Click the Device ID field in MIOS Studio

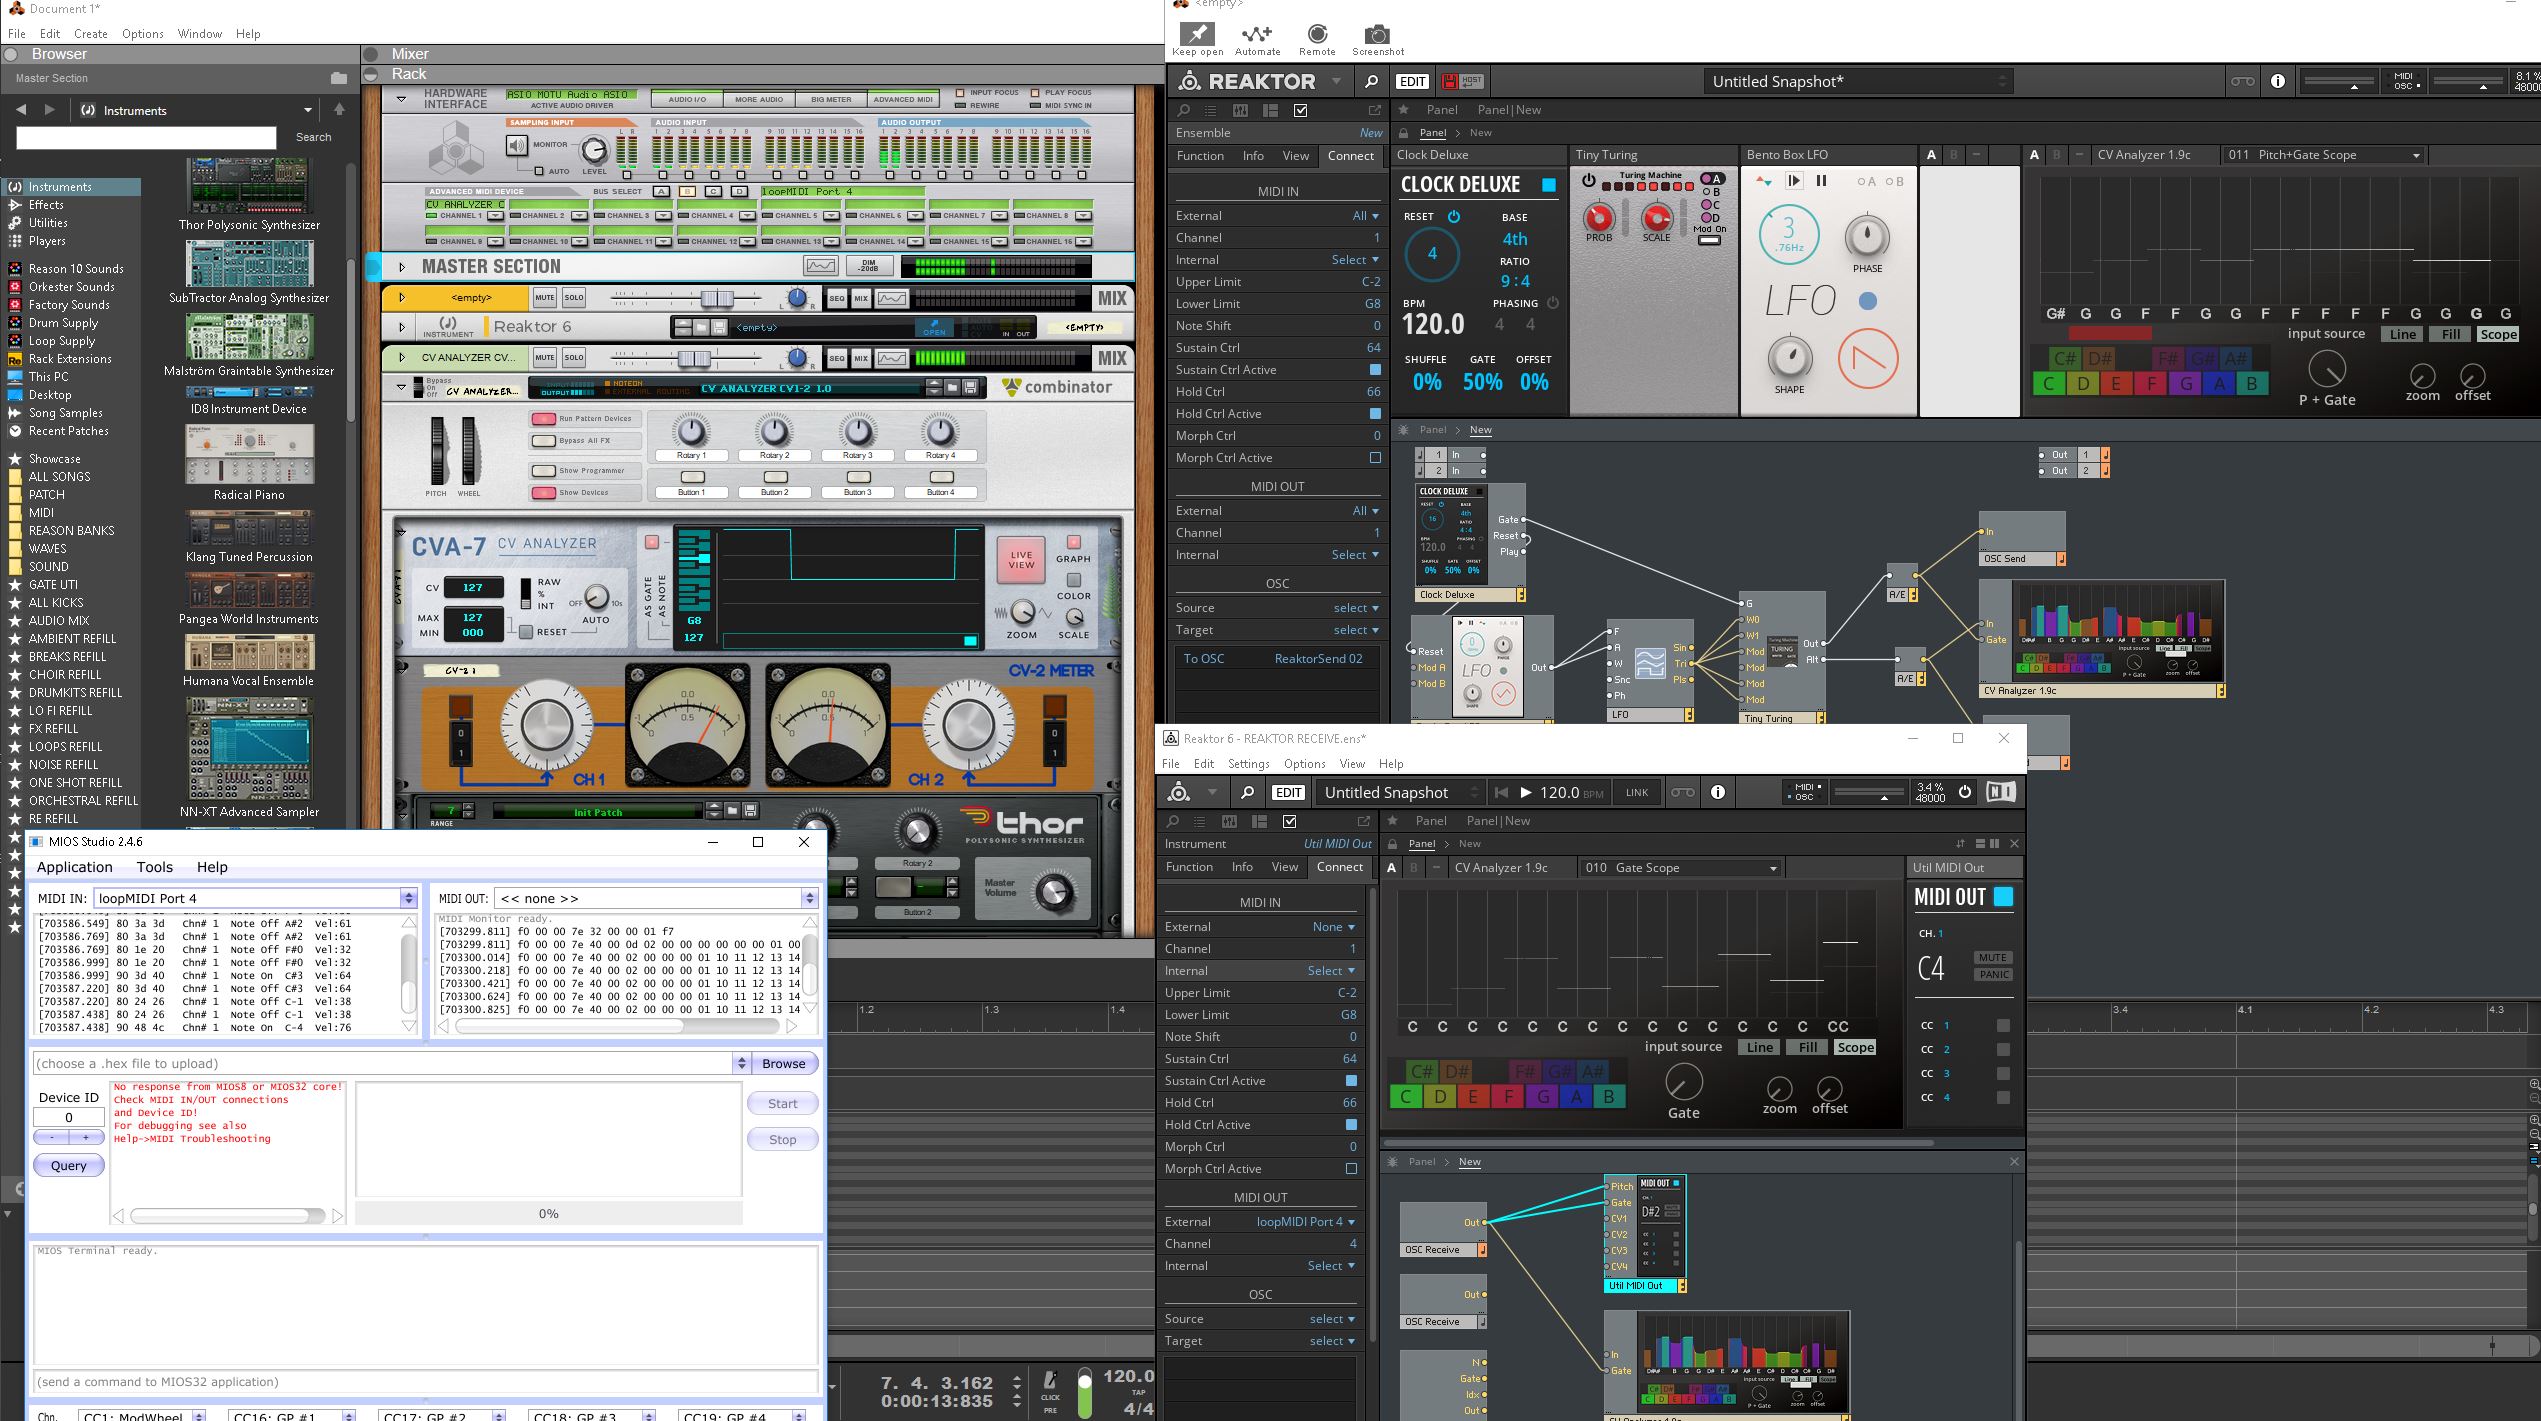(x=68, y=1117)
